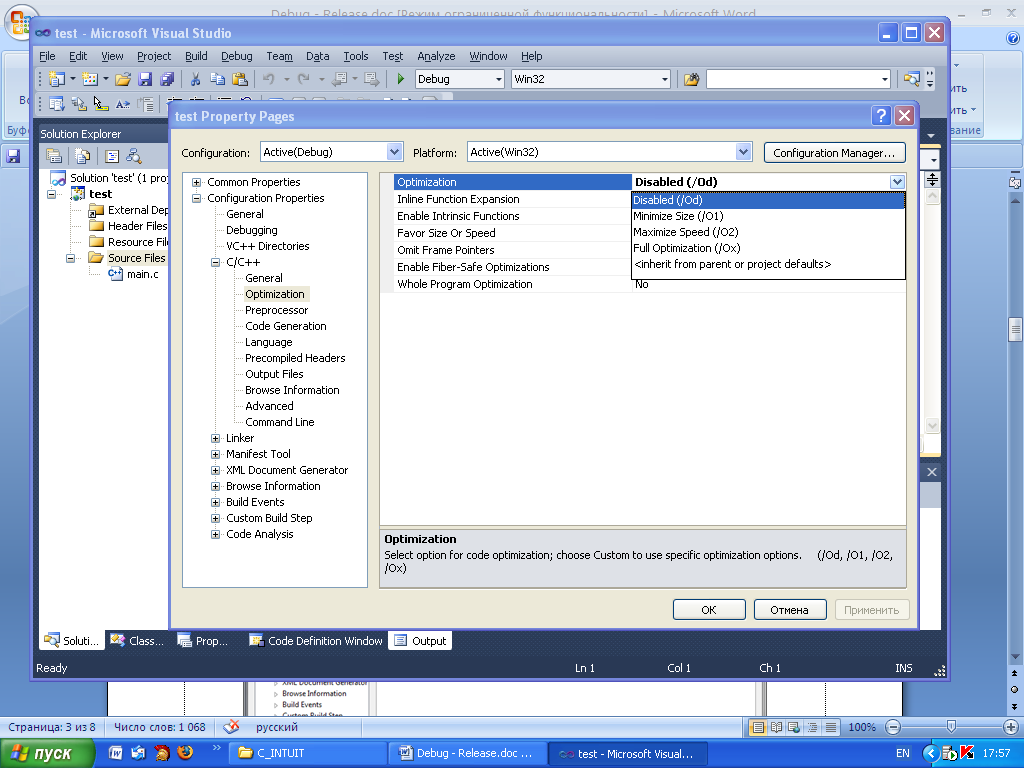Screen dimensions: 1024x768
Task: Click Firefox icon in taskbar quick launch
Action: click(185, 752)
